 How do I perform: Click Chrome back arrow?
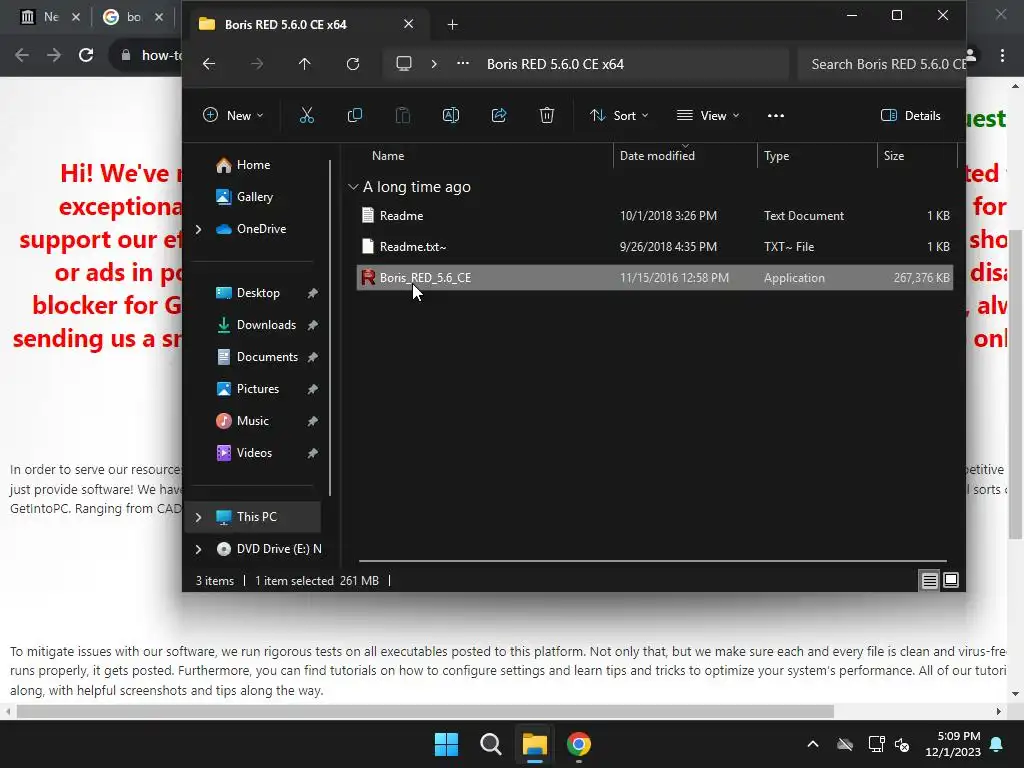tap(22, 55)
